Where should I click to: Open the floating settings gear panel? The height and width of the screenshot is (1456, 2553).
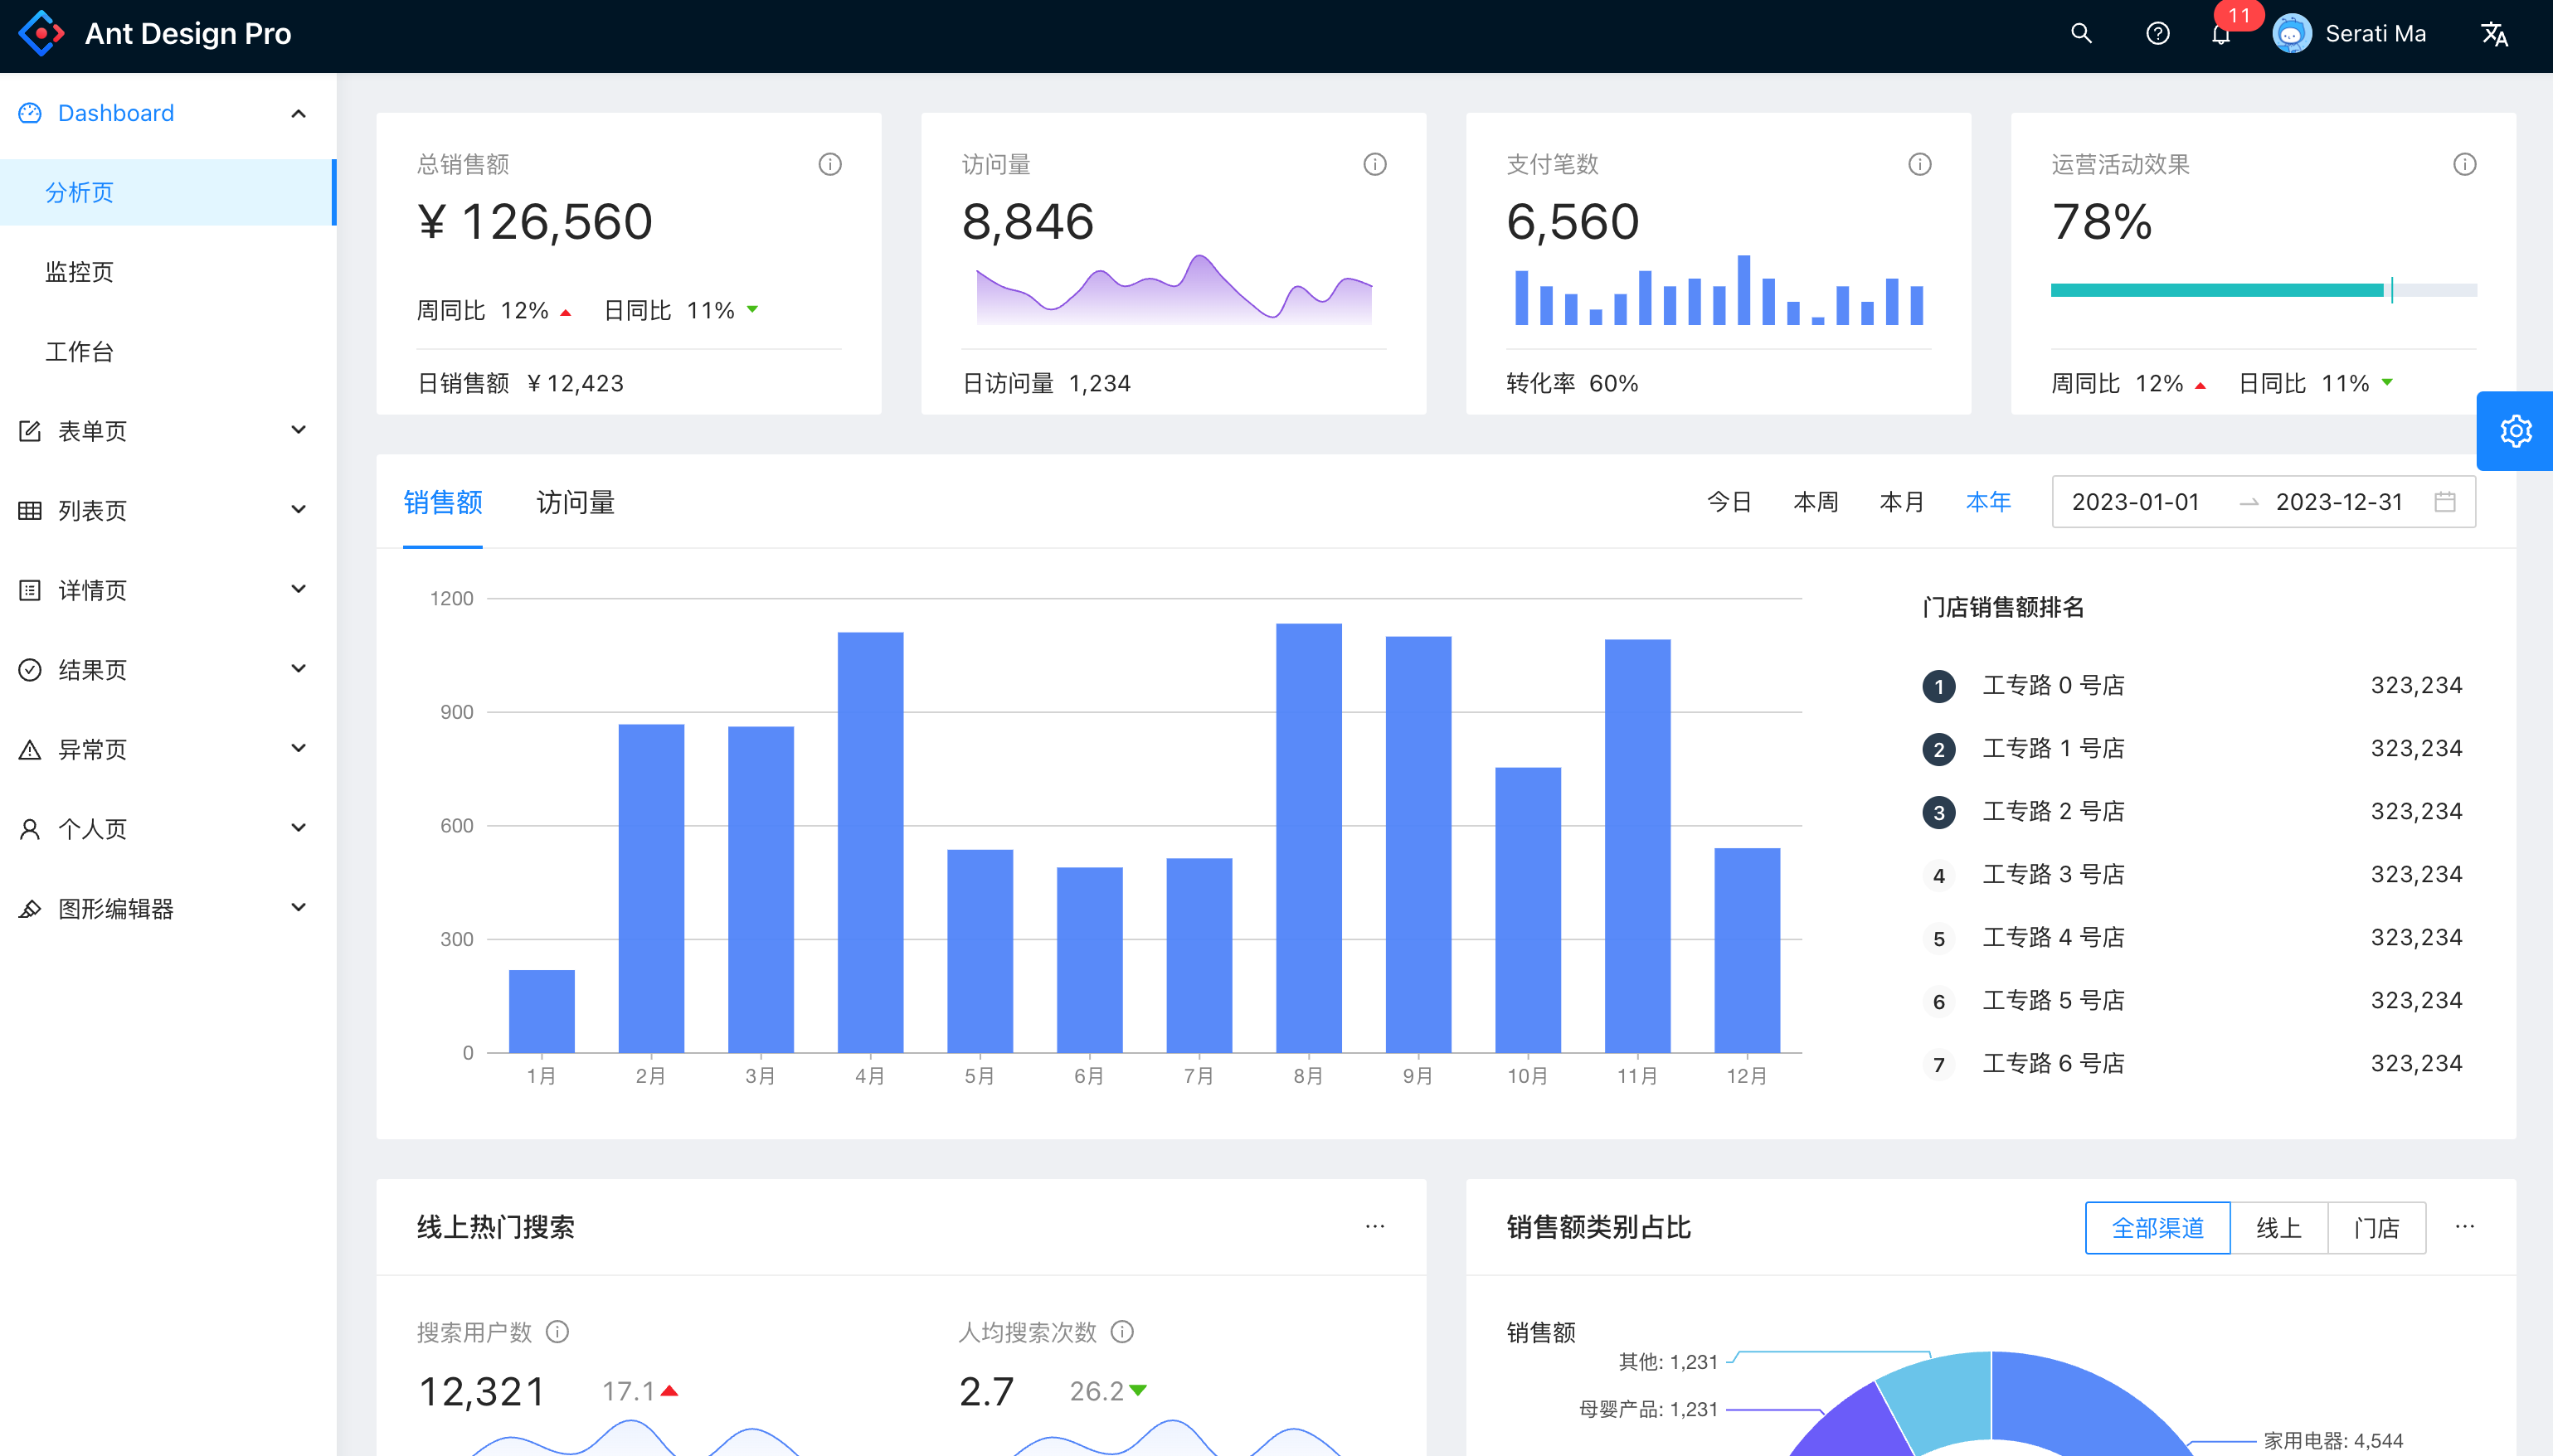2515,431
